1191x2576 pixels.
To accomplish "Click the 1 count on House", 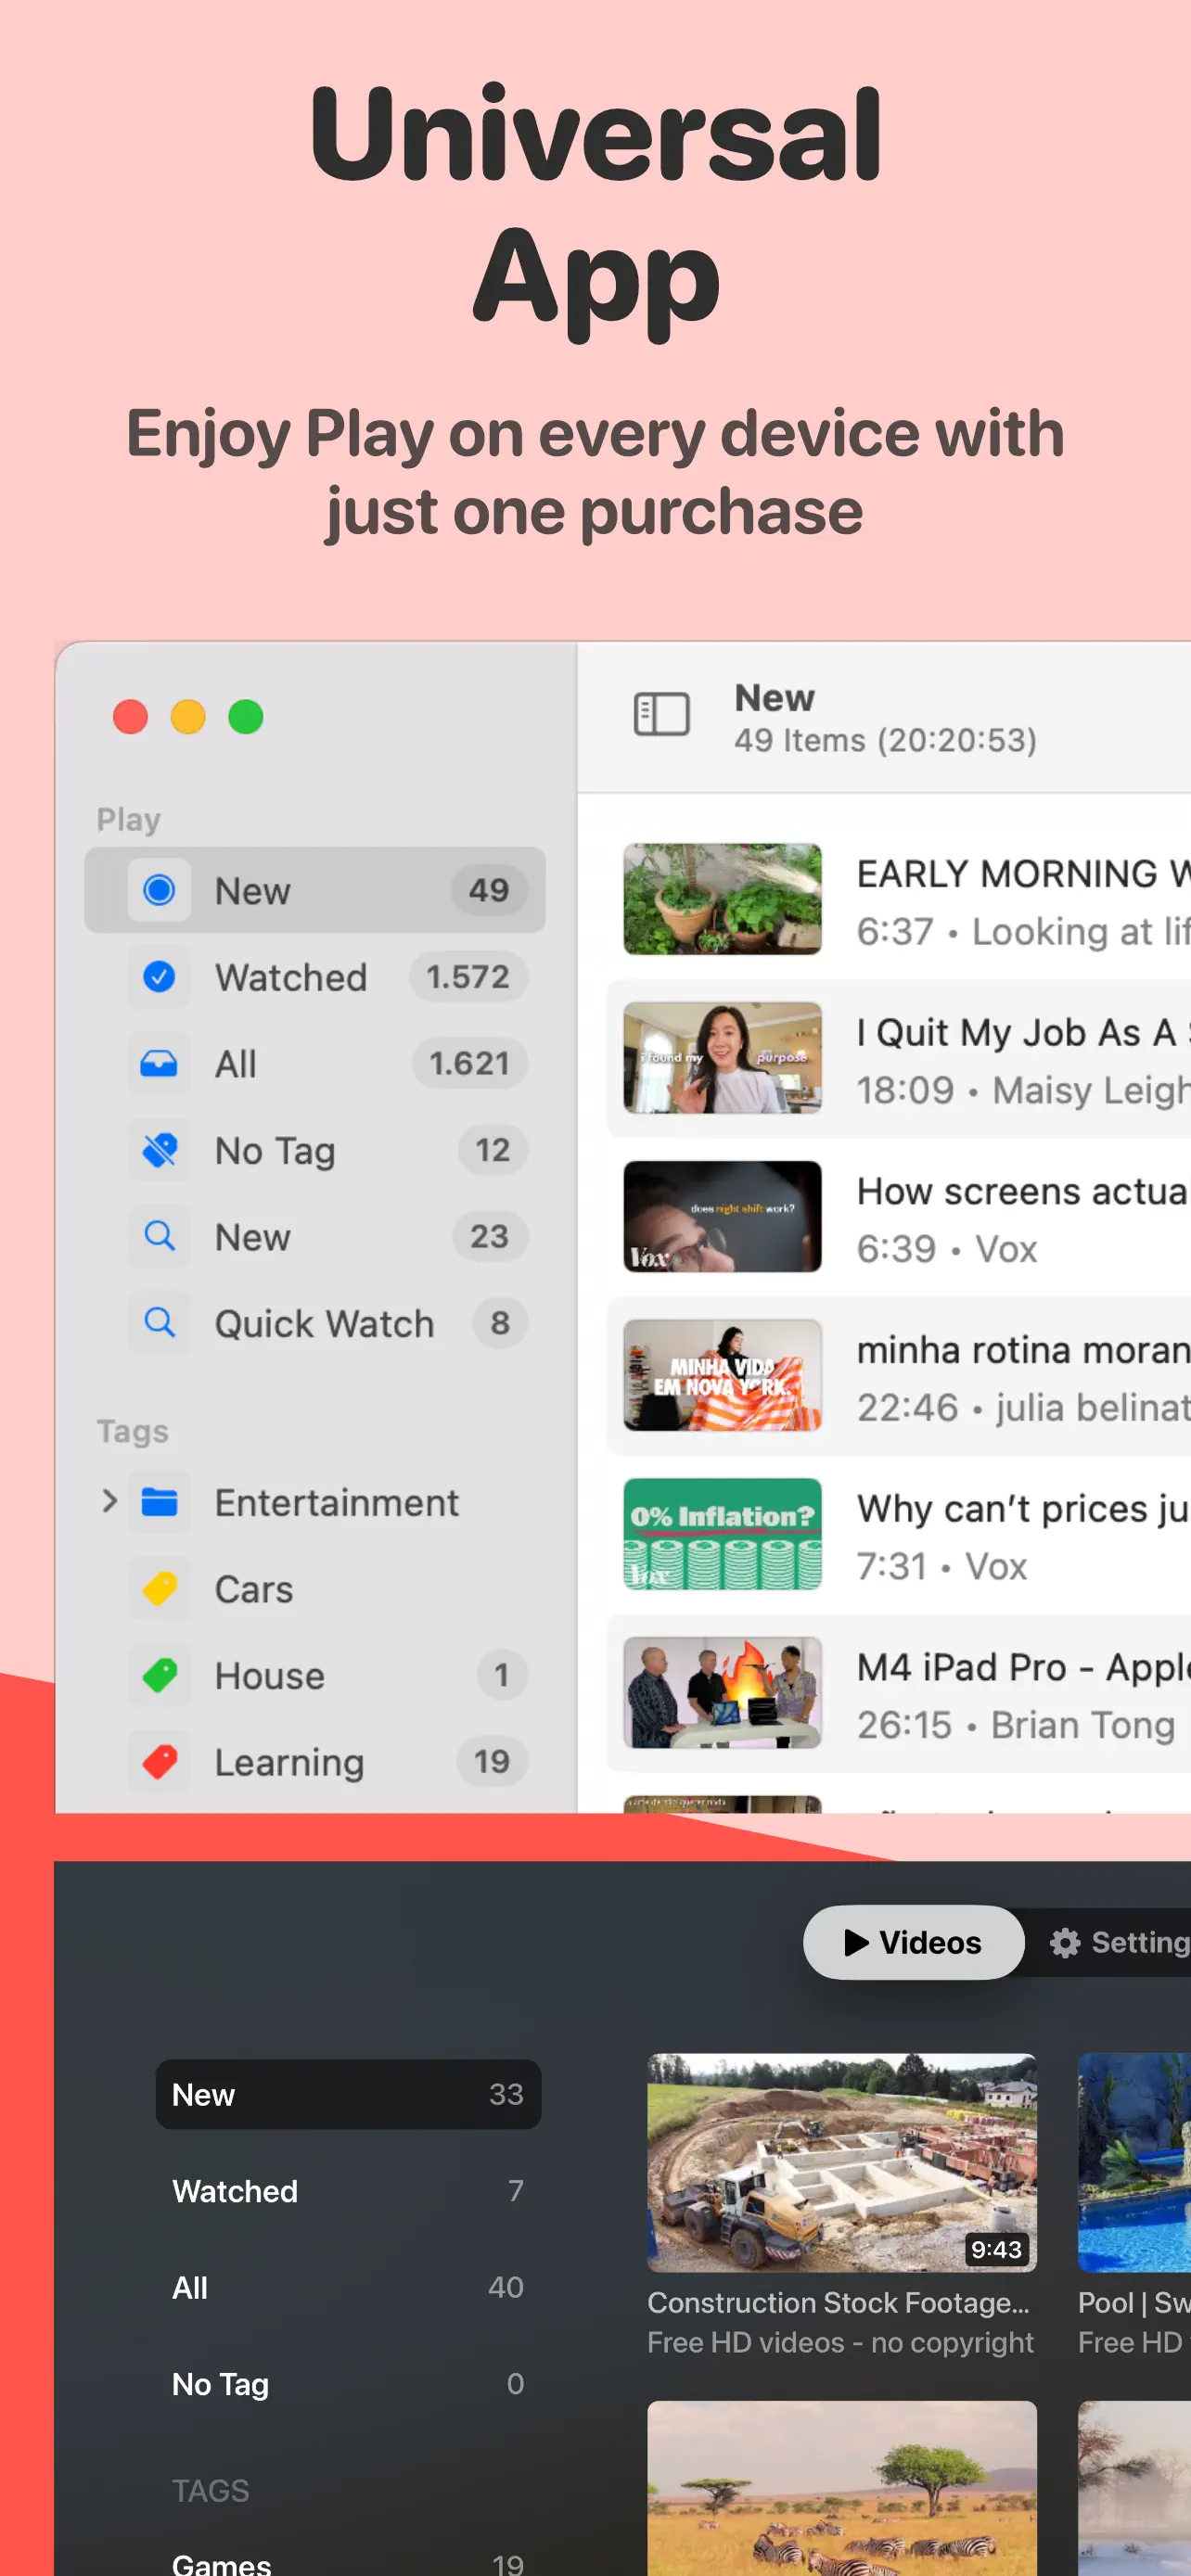I will (502, 1675).
